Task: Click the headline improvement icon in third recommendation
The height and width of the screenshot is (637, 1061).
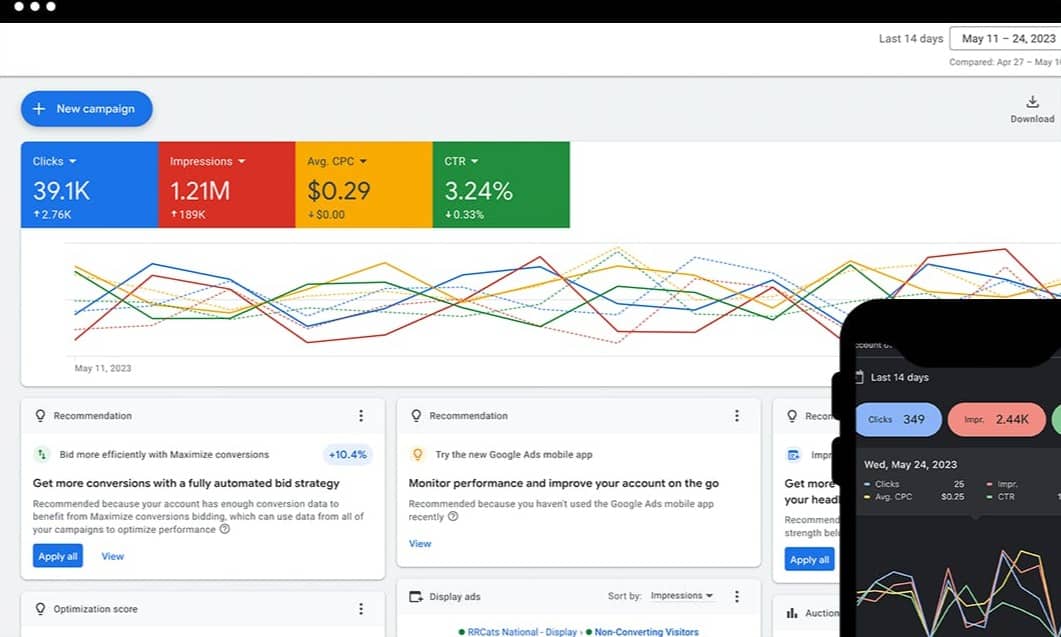Action: (x=794, y=455)
